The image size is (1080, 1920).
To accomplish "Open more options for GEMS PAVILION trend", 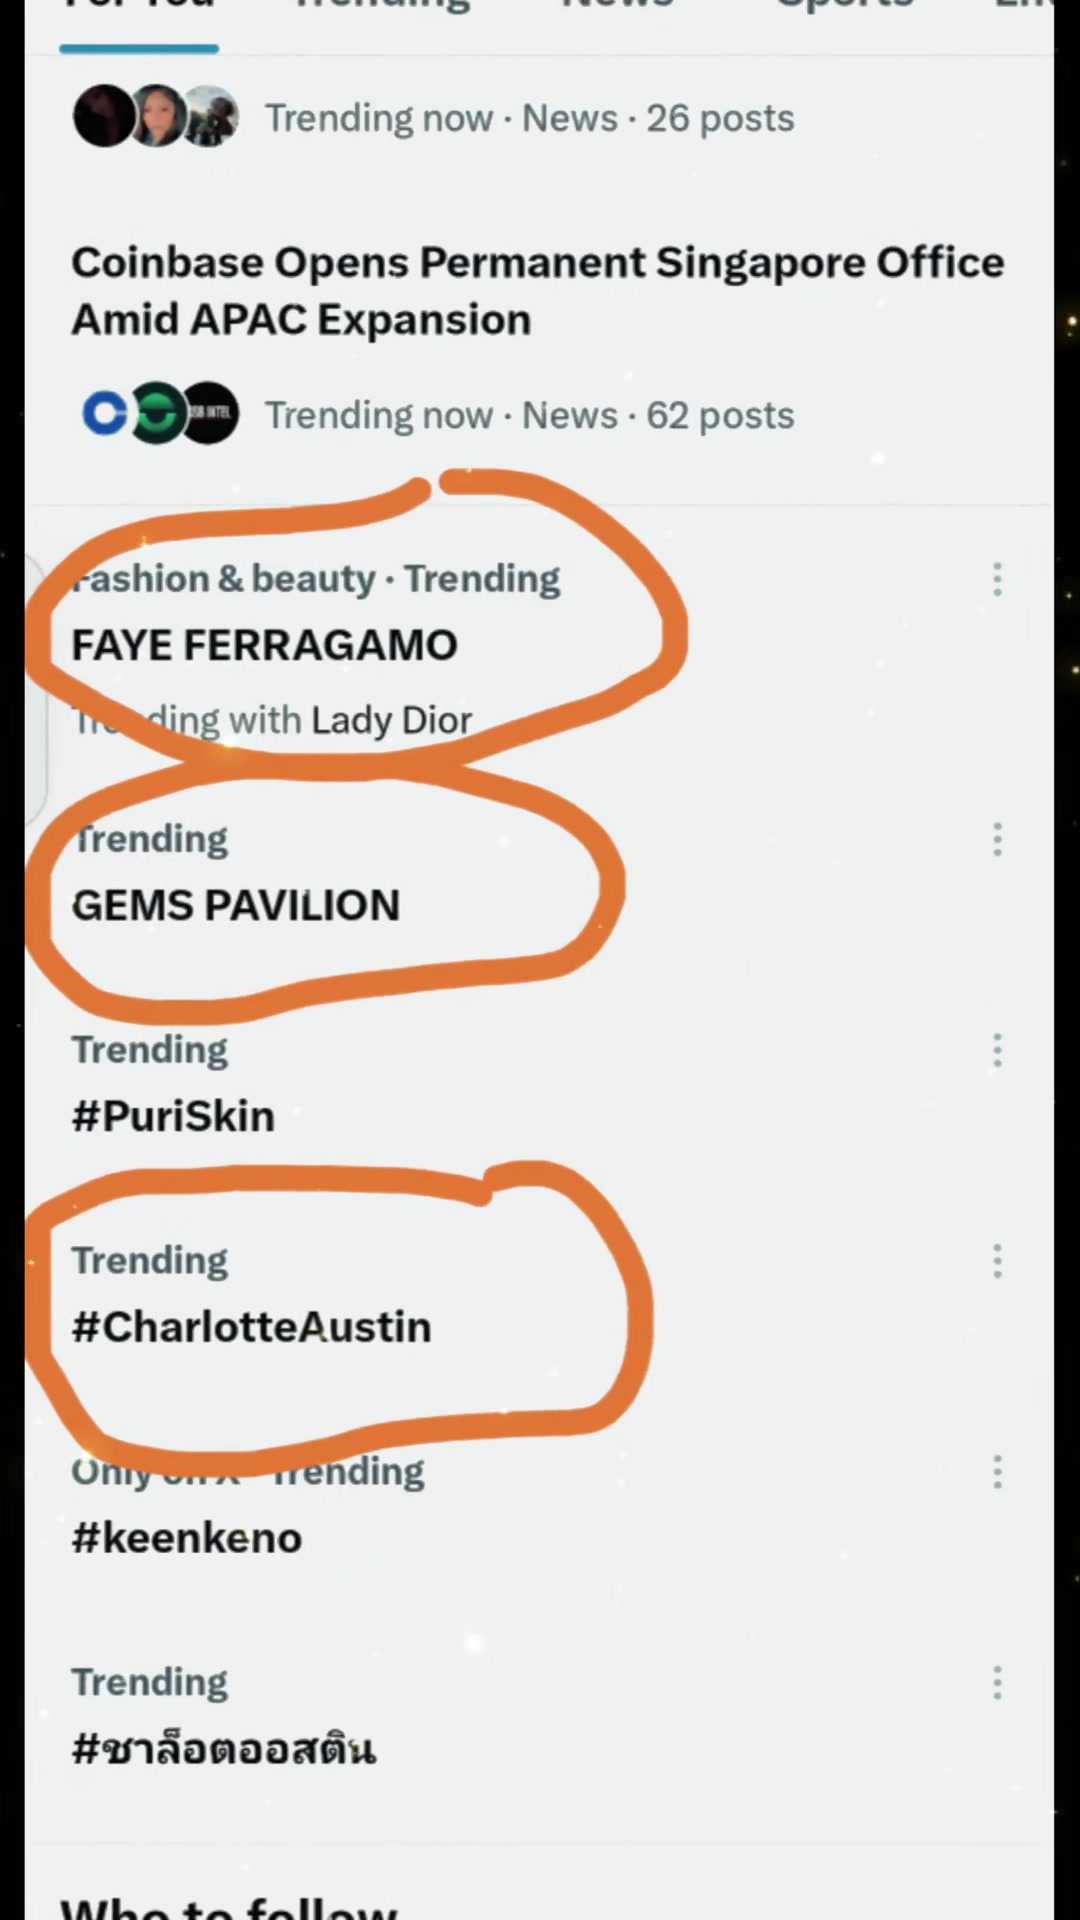I will click(x=997, y=839).
